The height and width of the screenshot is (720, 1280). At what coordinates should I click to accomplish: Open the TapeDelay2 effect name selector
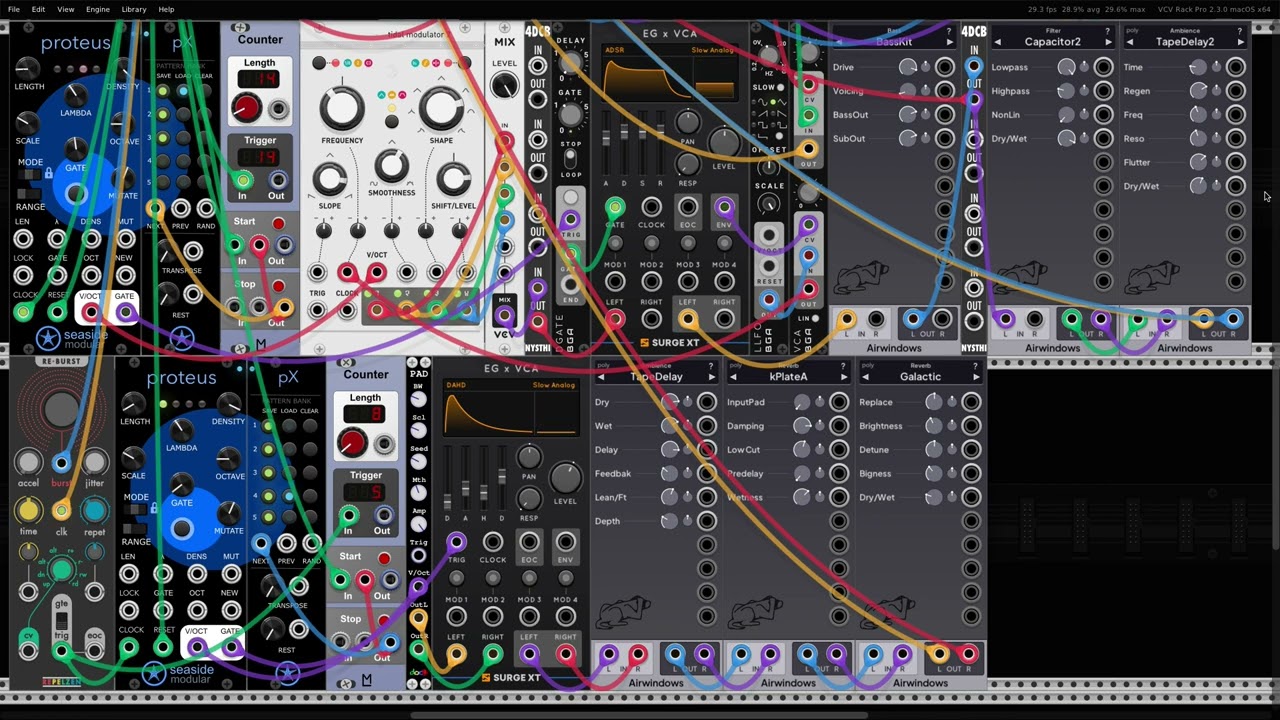pyautogui.click(x=1185, y=42)
